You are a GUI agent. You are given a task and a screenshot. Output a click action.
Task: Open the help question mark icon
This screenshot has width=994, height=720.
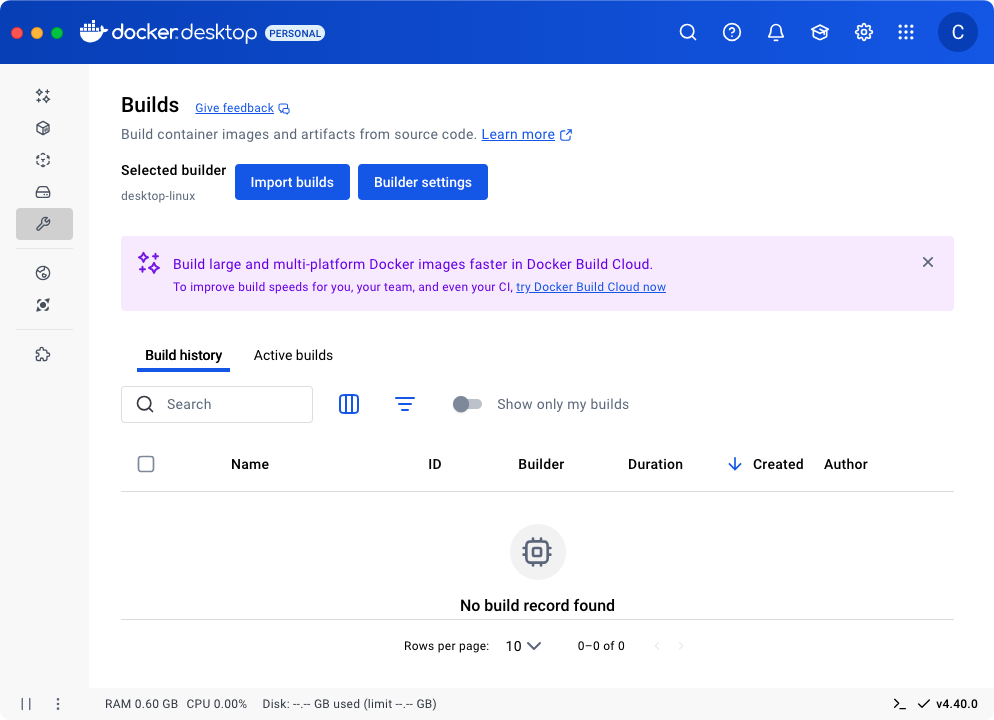click(732, 32)
